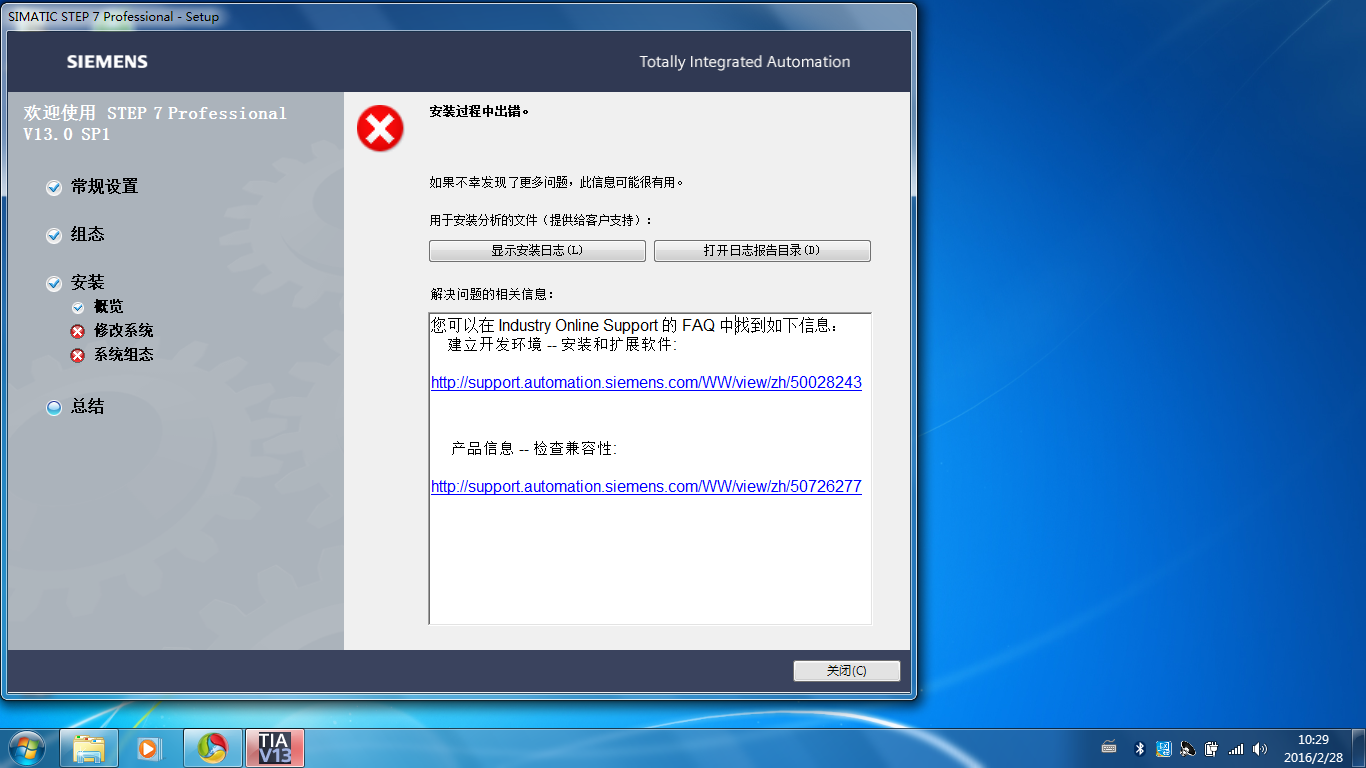This screenshot has width=1366, height=768.
Task: Select 总结 step in the sidebar
Action: pyautogui.click(x=88, y=407)
